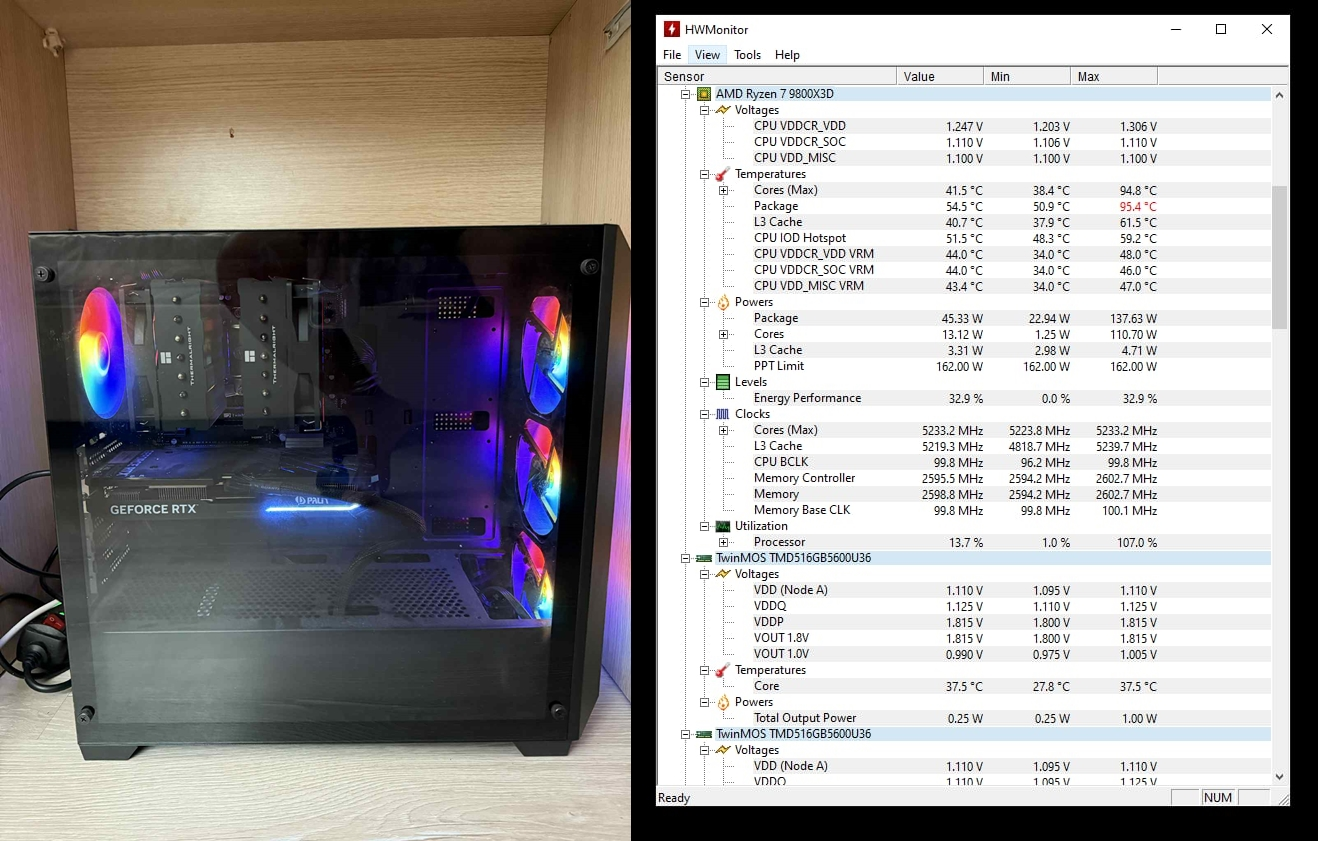
Task: Click the Ready status bar text
Action: pos(674,798)
